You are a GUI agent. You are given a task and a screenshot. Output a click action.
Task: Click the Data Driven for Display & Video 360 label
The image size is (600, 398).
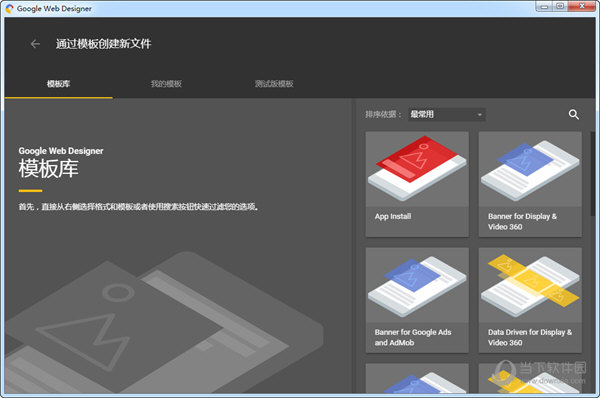point(530,338)
